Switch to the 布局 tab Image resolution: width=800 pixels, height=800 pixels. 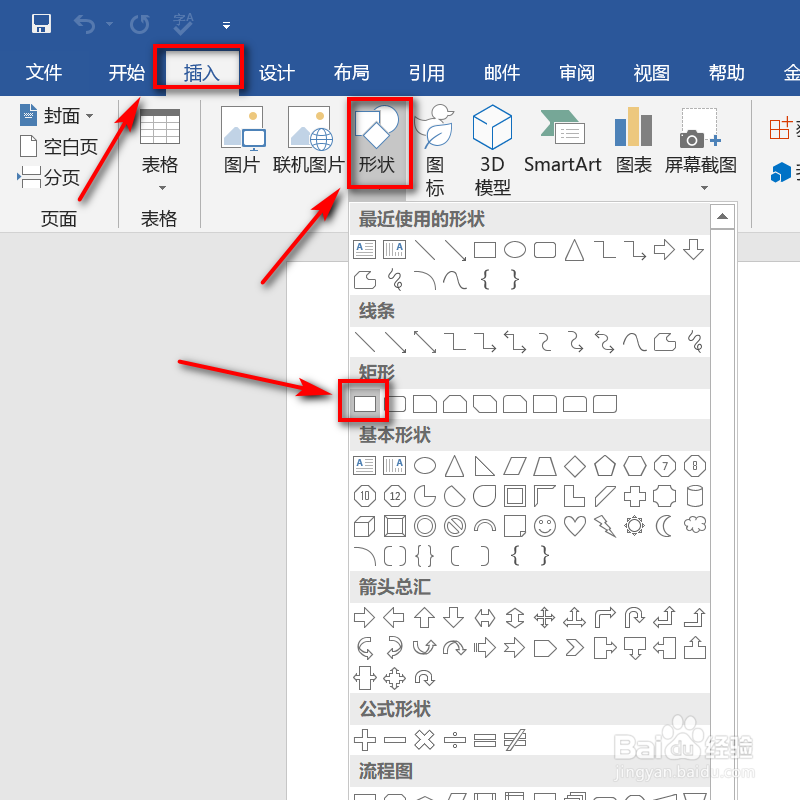(352, 73)
